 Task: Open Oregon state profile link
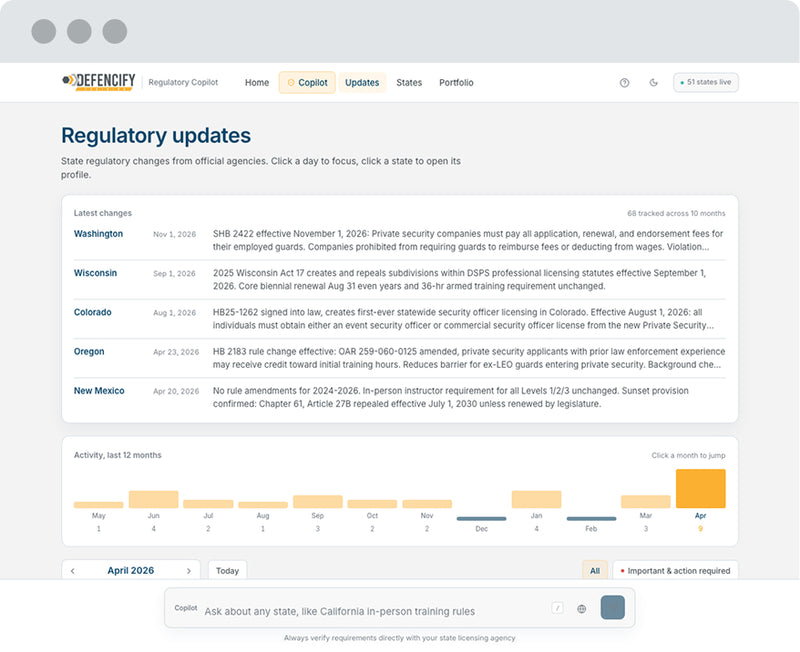pyautogui.click(x=89, y=352)
